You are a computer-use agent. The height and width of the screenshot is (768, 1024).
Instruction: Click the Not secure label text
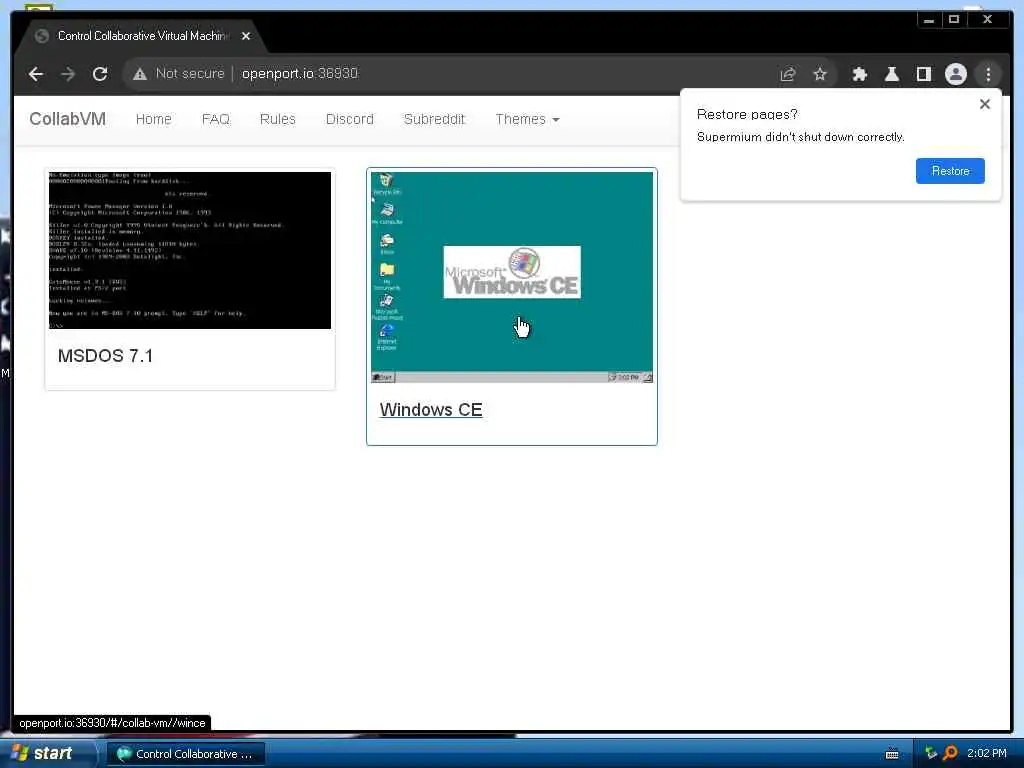tap(189, 73)
